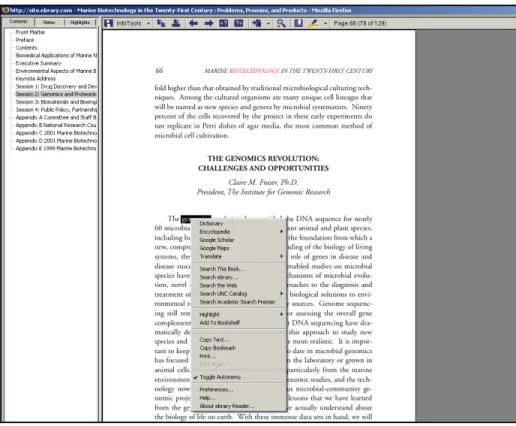Open Preface in the contents tree
This screenshot has width=516, height=426.
point(25,40)
